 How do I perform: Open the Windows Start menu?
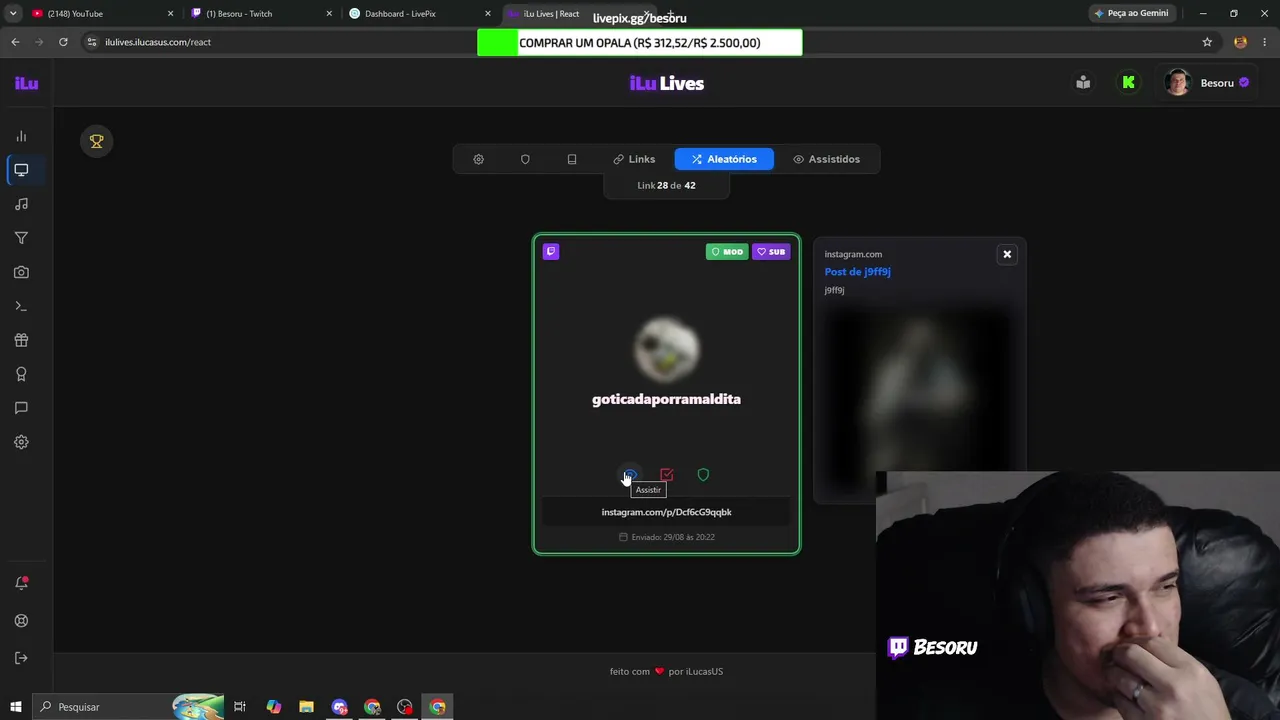pos(14,707)
